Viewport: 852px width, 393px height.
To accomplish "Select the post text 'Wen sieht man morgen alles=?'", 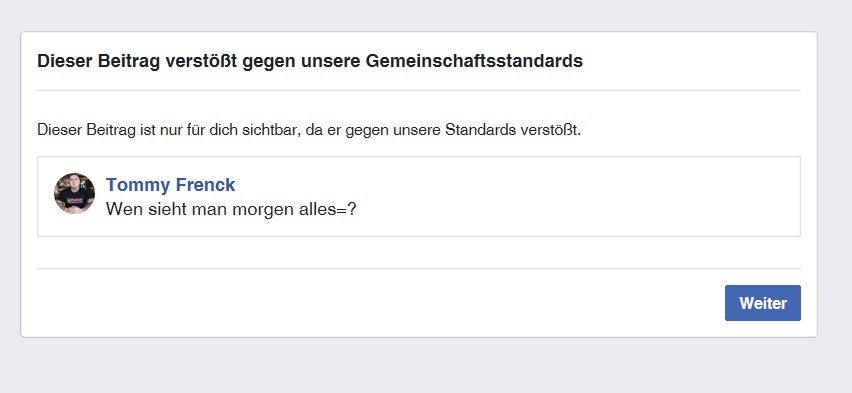I will (x=231, y=209).
